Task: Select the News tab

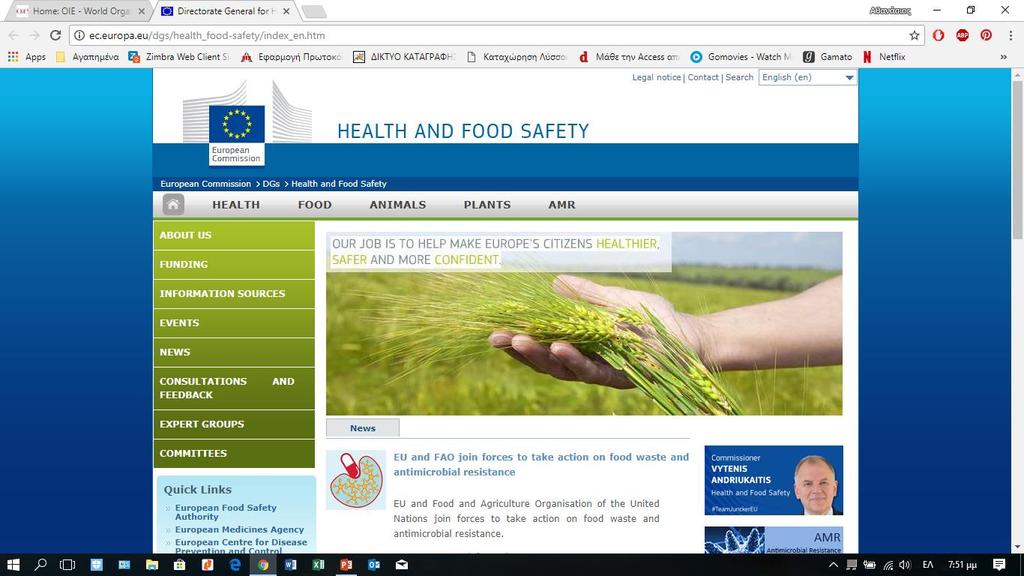Action: pyautogui.click(x=362, y=428)
